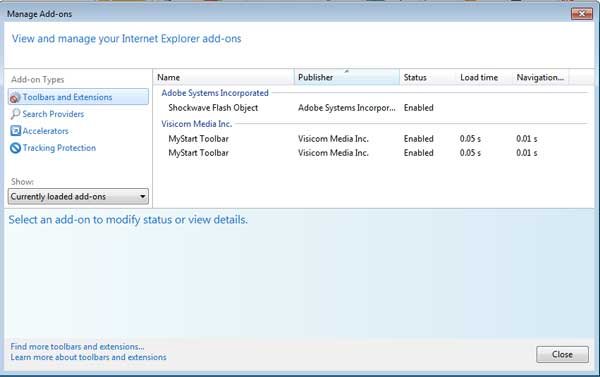The image size is (600, 377).
Task: Click the Toolbars and Extensions icon
Action: (x=15, y=98)
